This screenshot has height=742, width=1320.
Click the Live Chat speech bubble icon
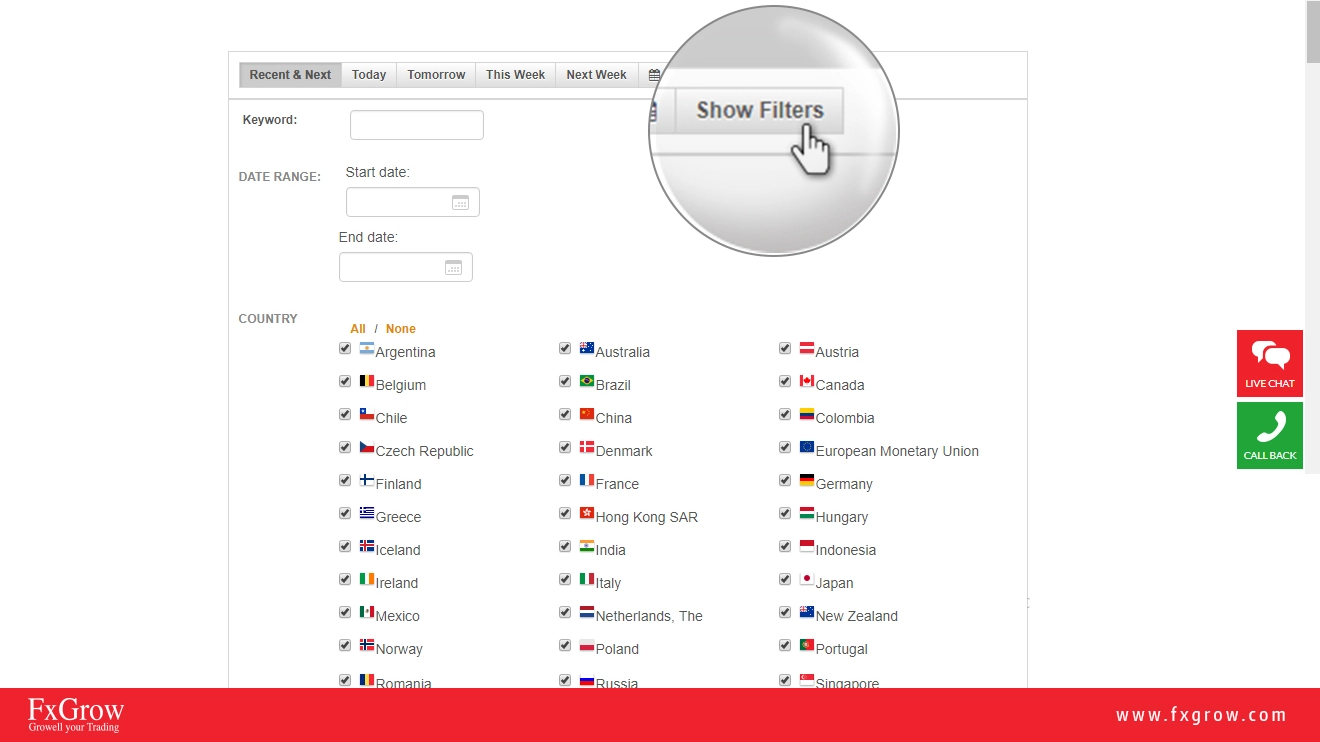click(x=1270, y=356)
